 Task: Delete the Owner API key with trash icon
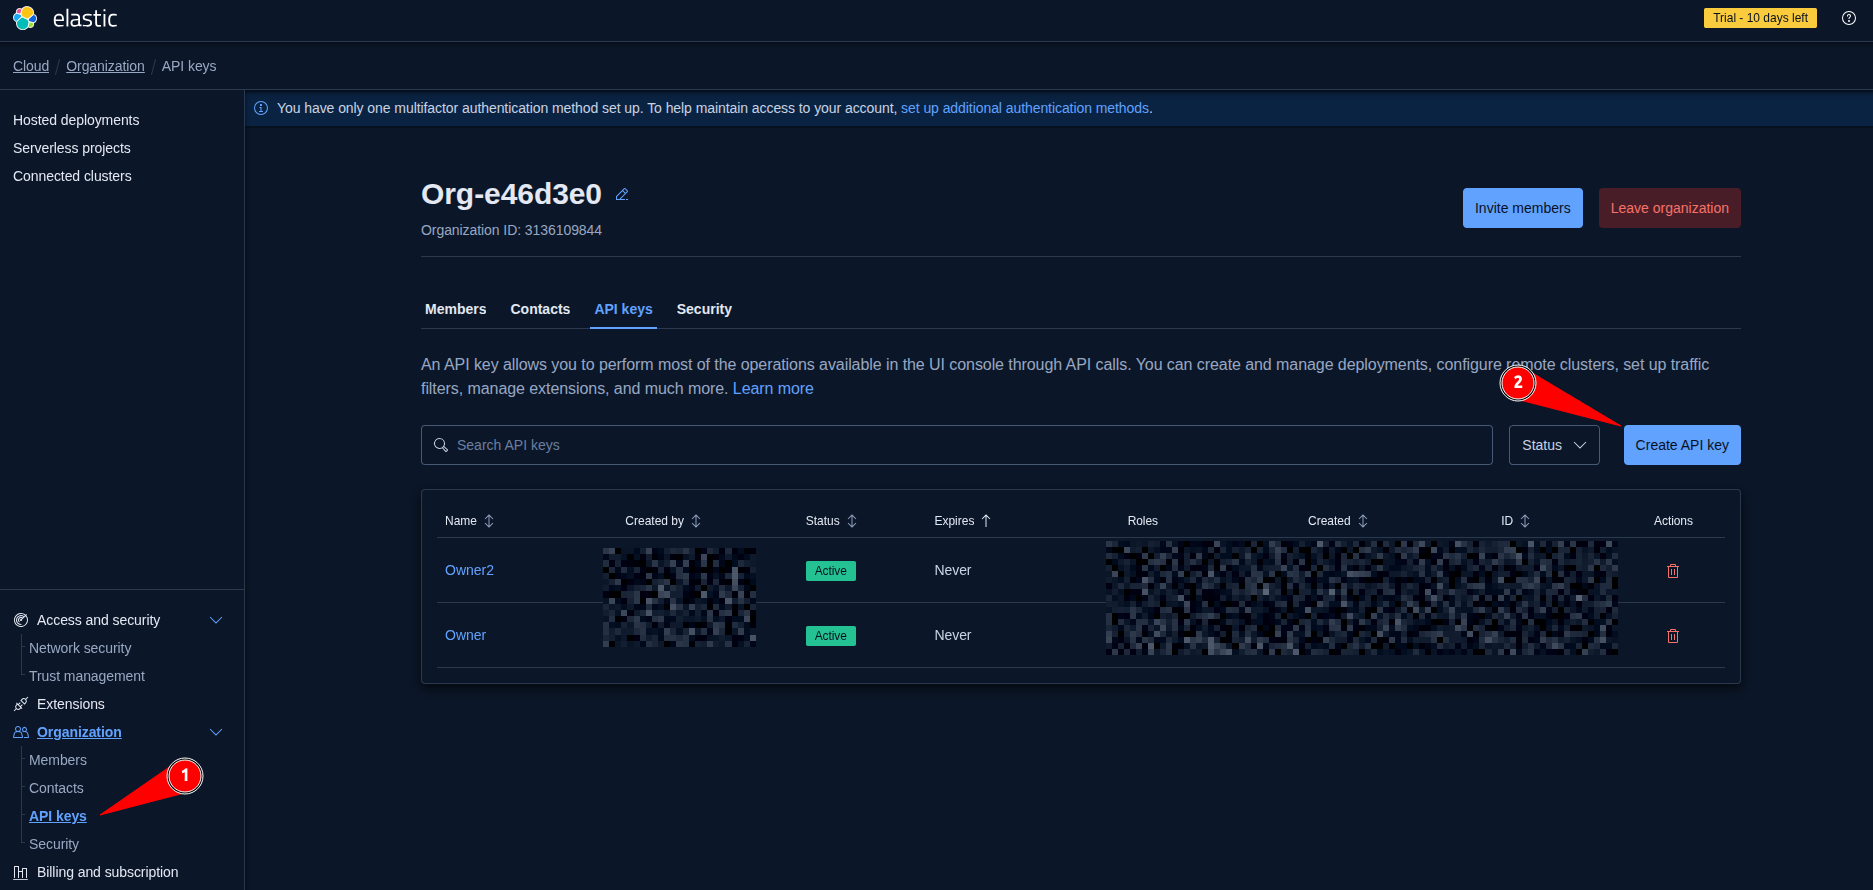tap(1673, 636)
